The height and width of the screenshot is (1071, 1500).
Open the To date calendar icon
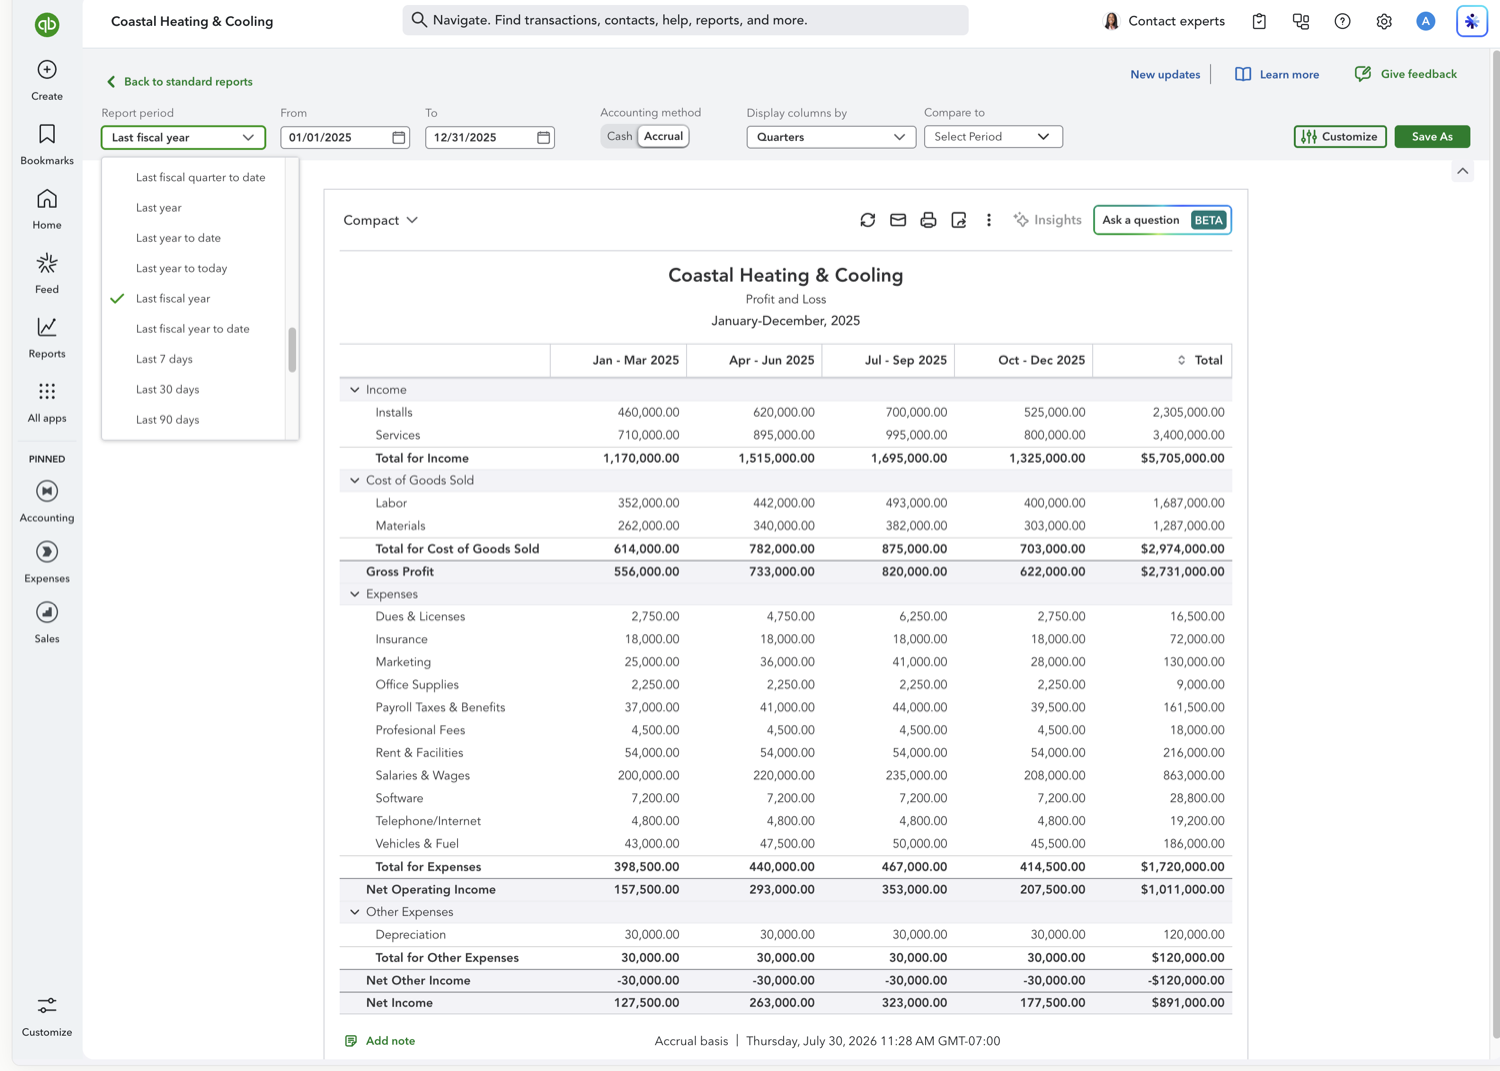(544, 137)
